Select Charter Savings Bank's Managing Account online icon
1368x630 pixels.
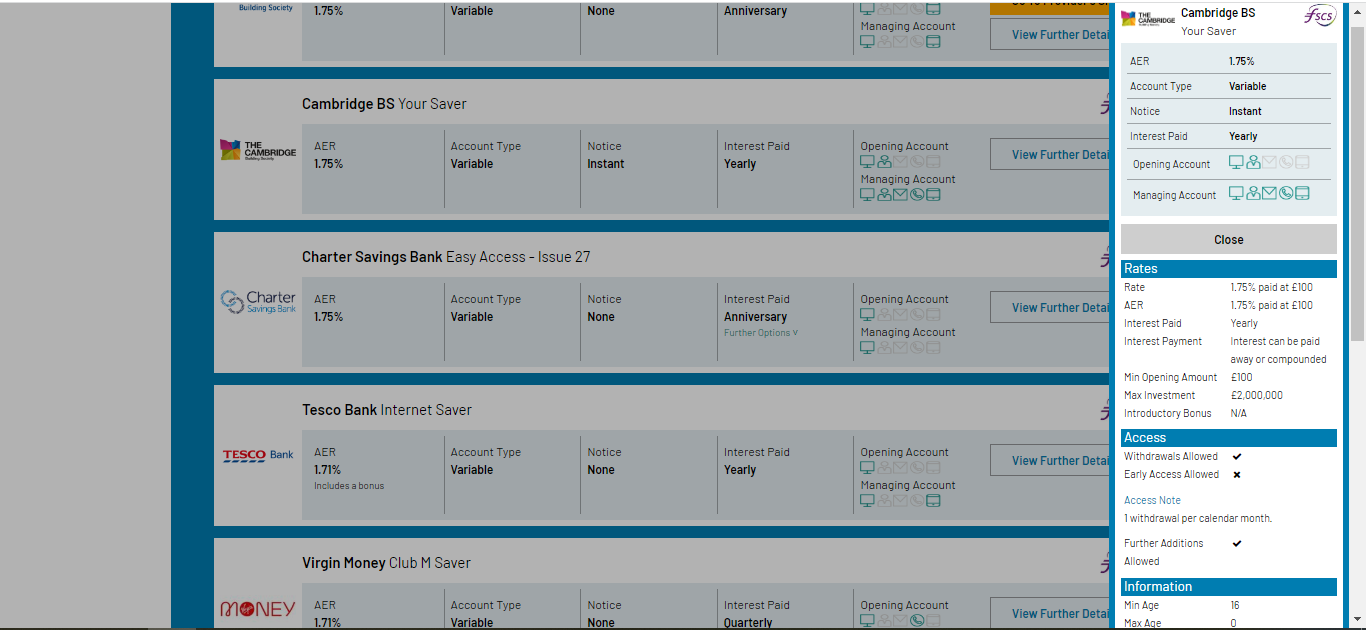pyautogui.click(x=868, y=347)
